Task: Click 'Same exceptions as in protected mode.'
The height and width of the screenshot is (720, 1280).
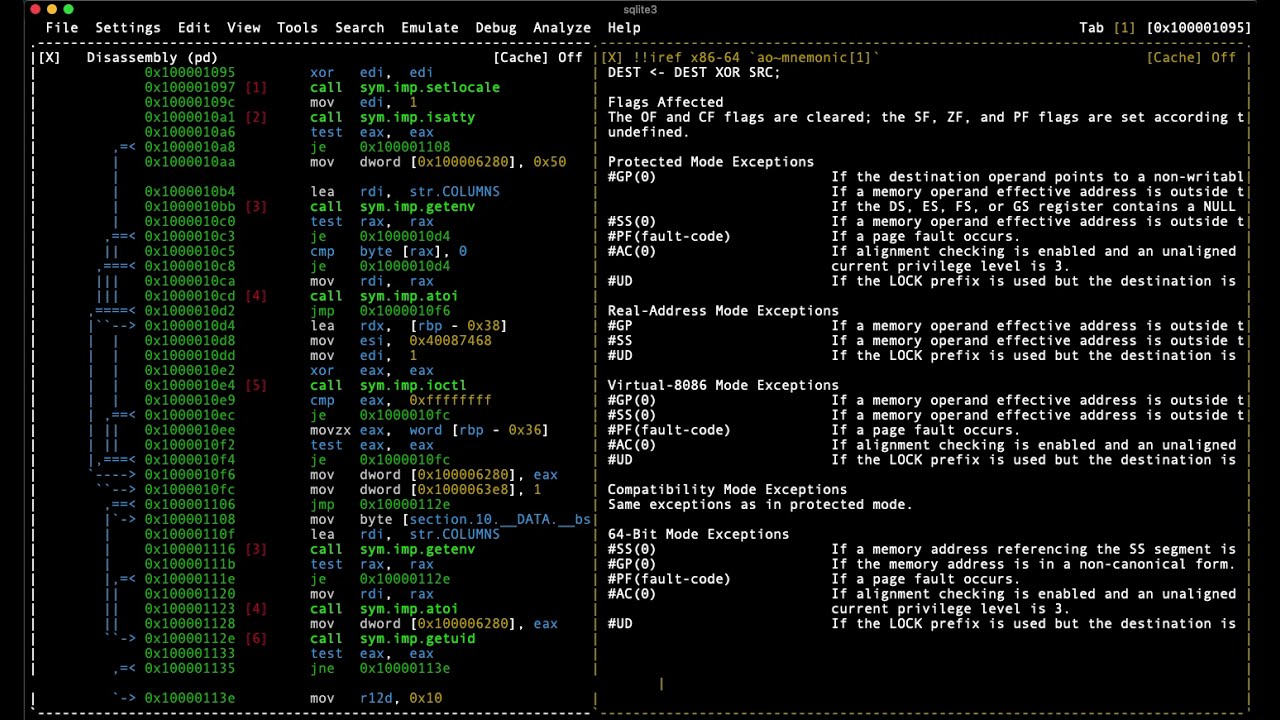Action: click(760, 505)
